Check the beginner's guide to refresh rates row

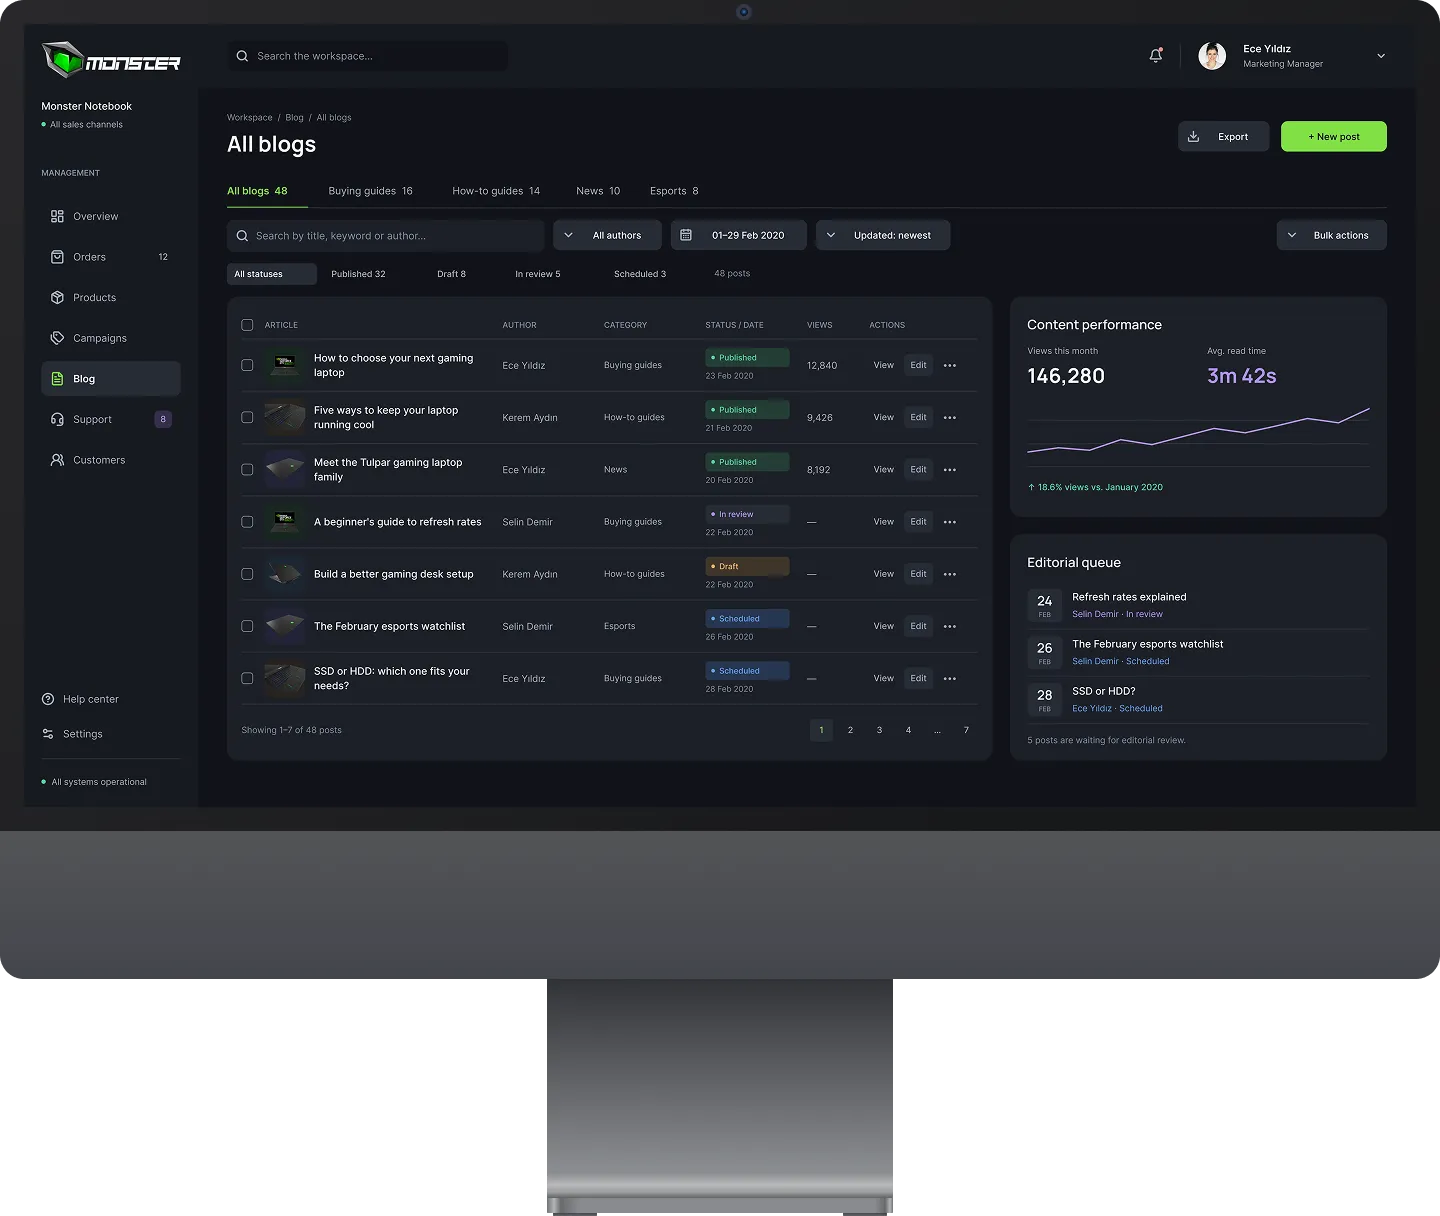coord(247,522)
